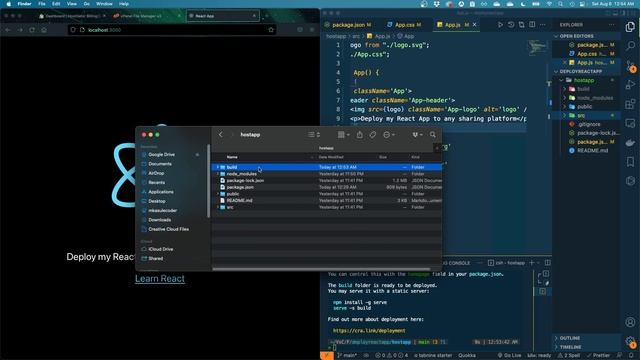Click the localhost:3000 address bar
The width and height of the screenshot is (640, 360).
pyautogui.click(x=171, y=30)
